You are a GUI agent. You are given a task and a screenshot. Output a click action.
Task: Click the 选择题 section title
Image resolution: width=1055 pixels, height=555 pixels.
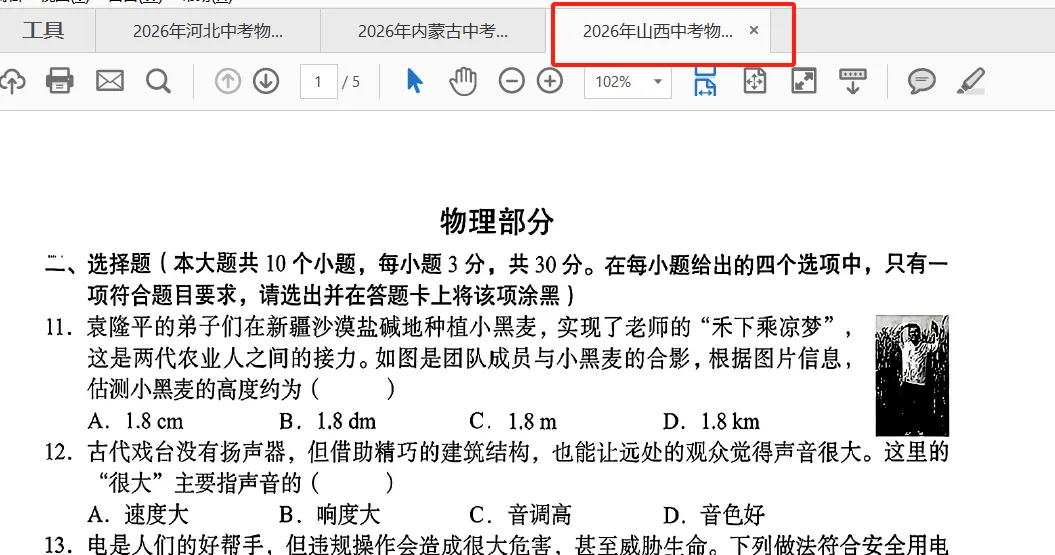(119, 264)
